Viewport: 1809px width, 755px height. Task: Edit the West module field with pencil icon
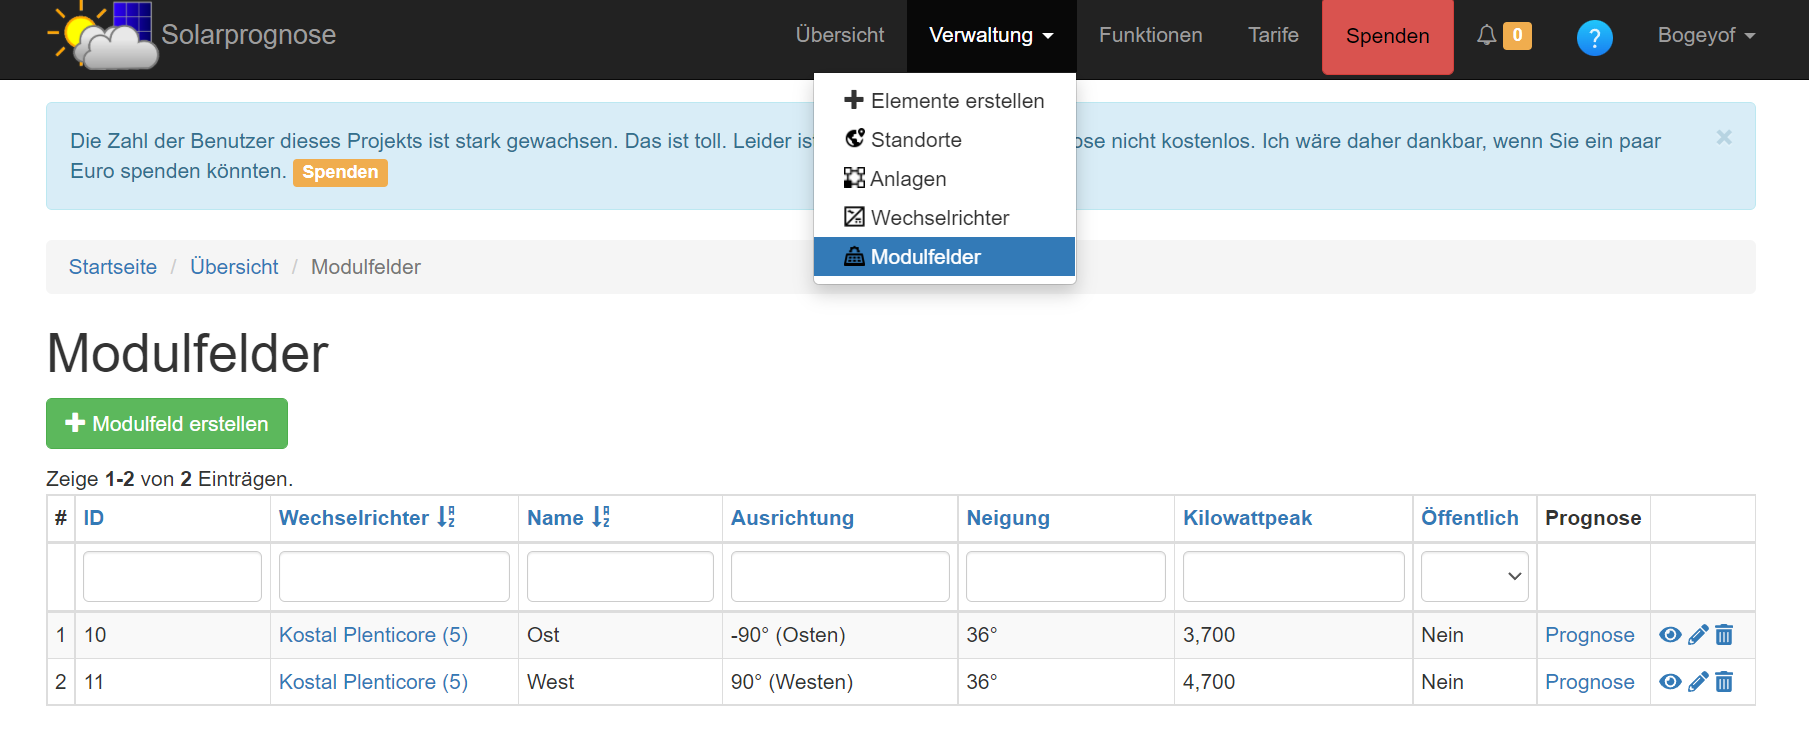pyautogui.click(x=1698, y=682)
